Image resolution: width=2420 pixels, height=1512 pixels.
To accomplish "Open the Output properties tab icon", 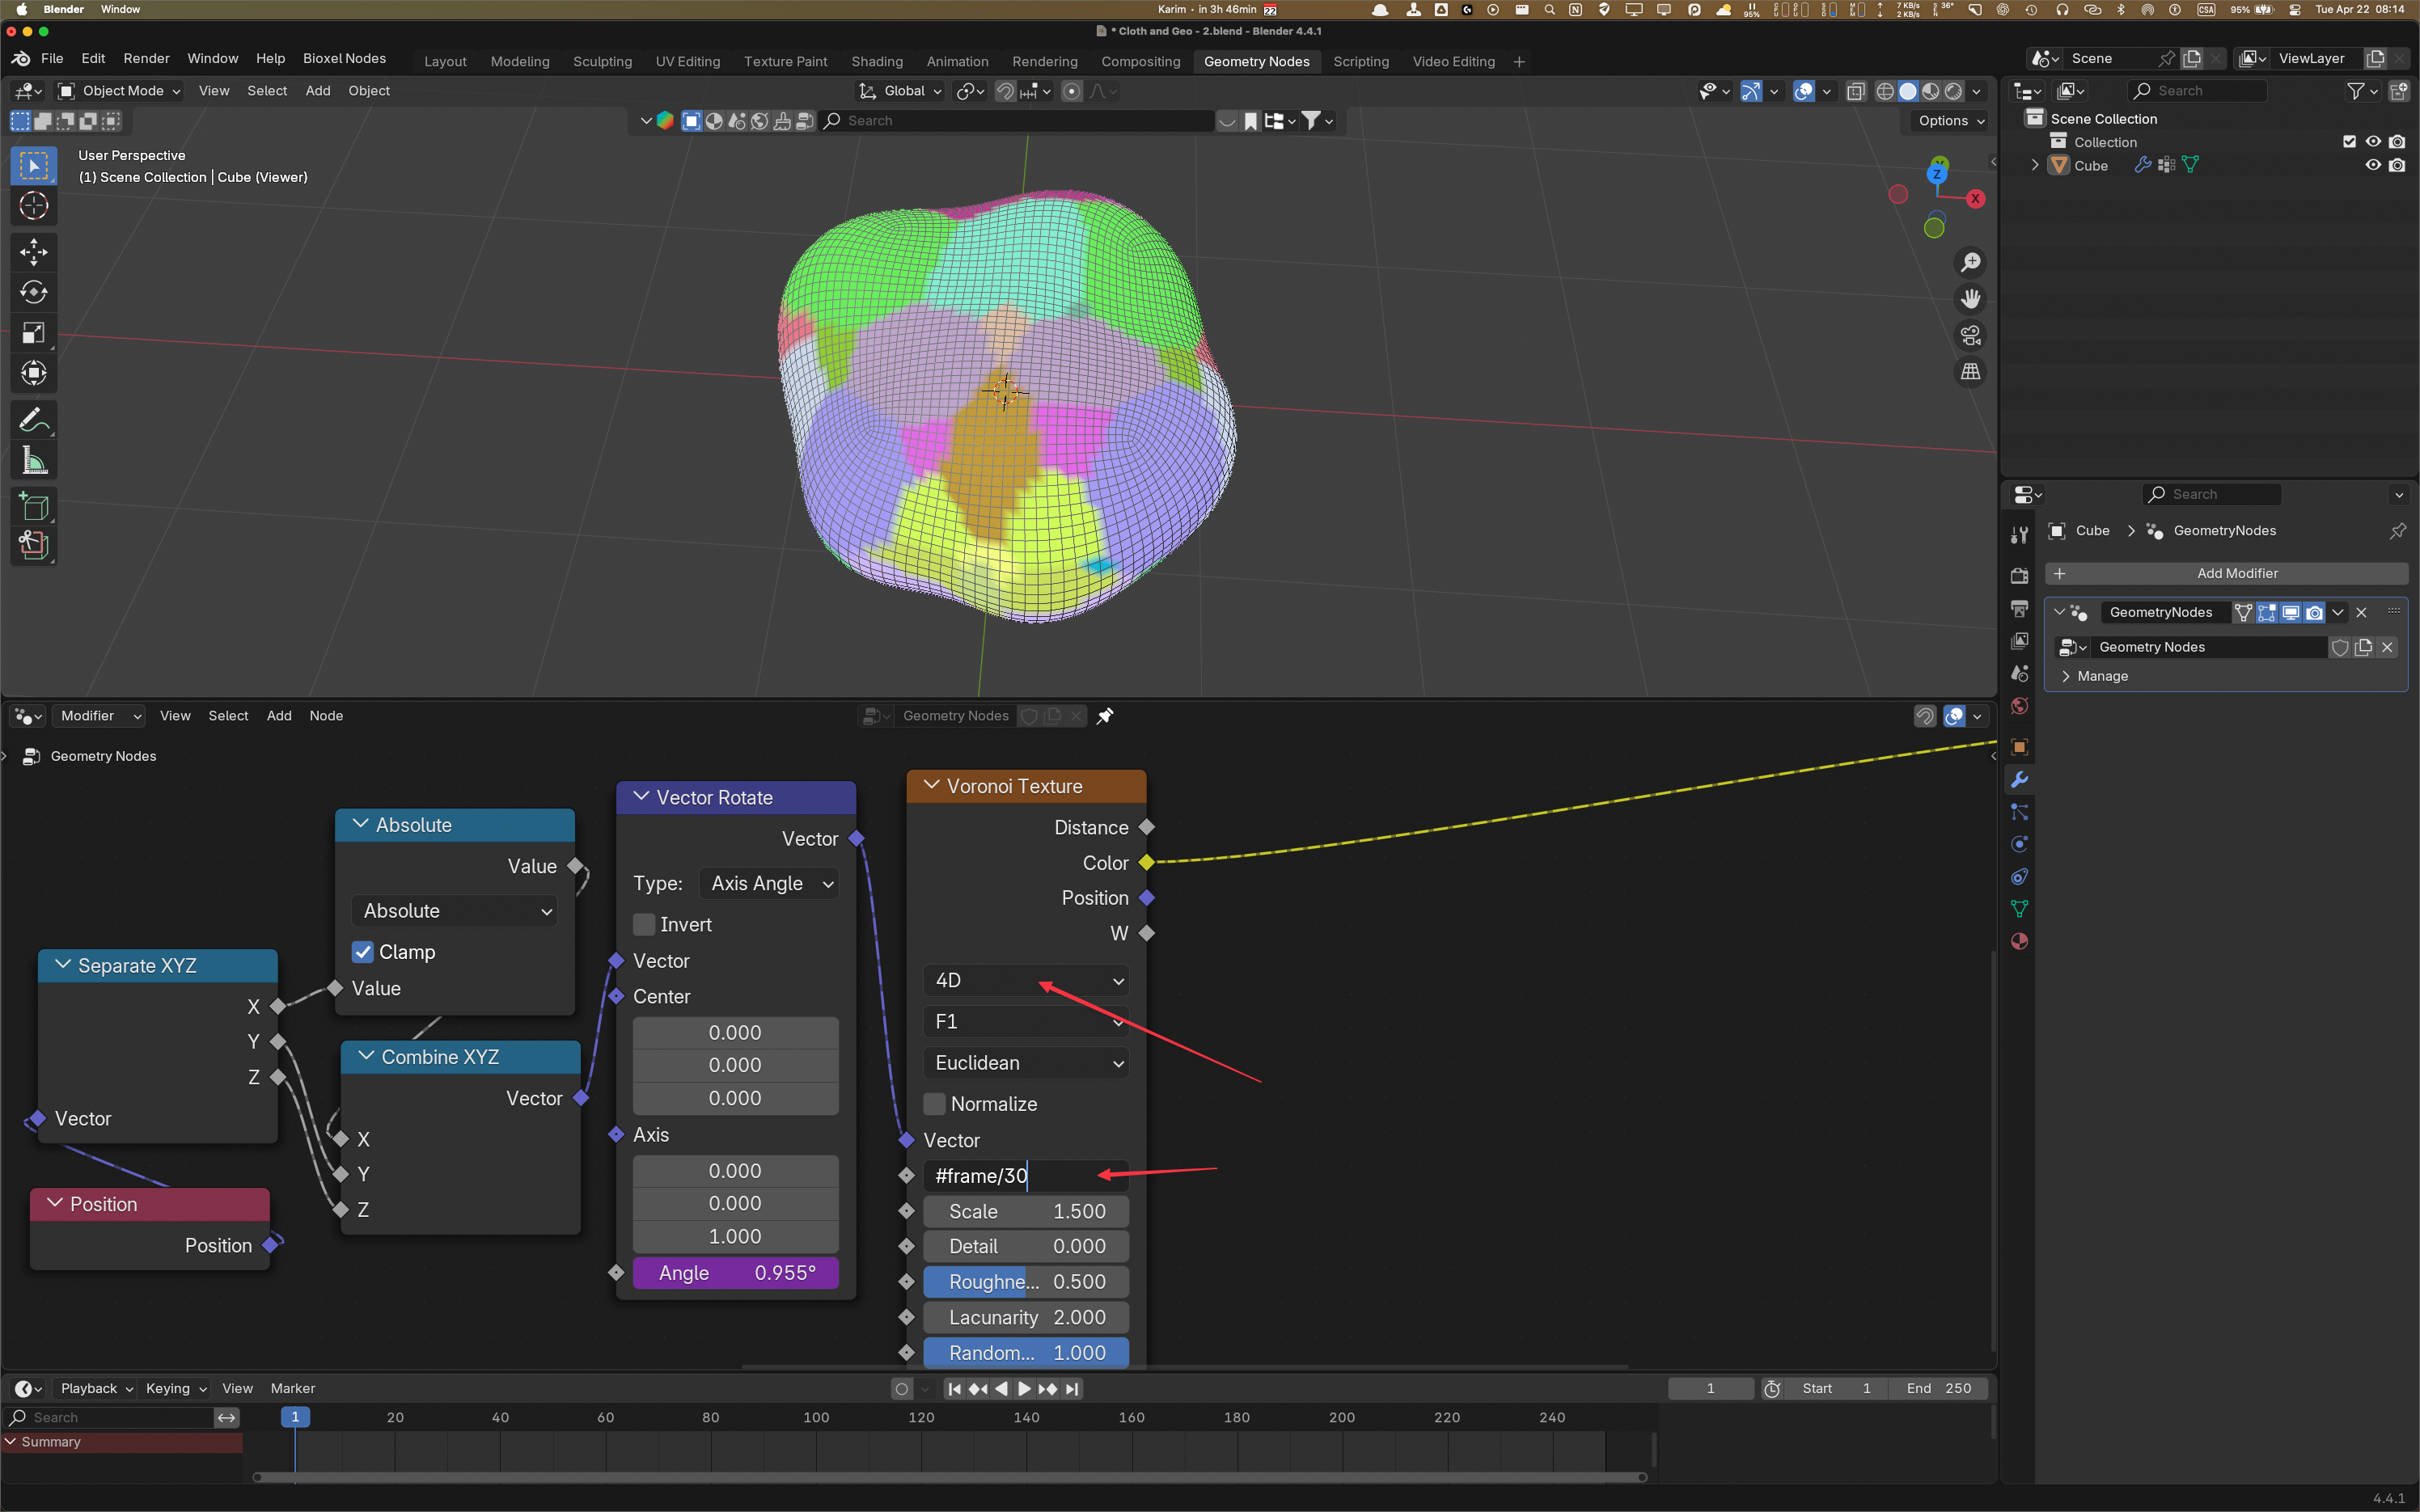I will point(2019,608).
